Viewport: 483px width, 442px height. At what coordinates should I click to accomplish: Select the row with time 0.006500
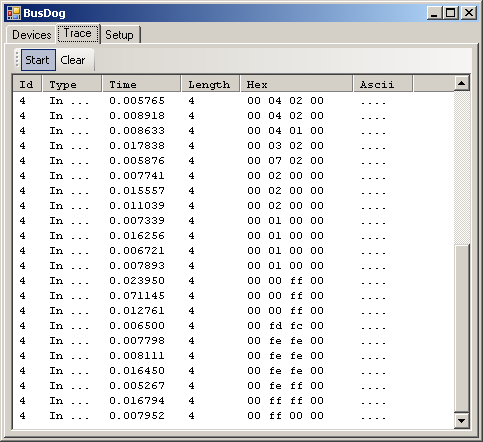233,326
